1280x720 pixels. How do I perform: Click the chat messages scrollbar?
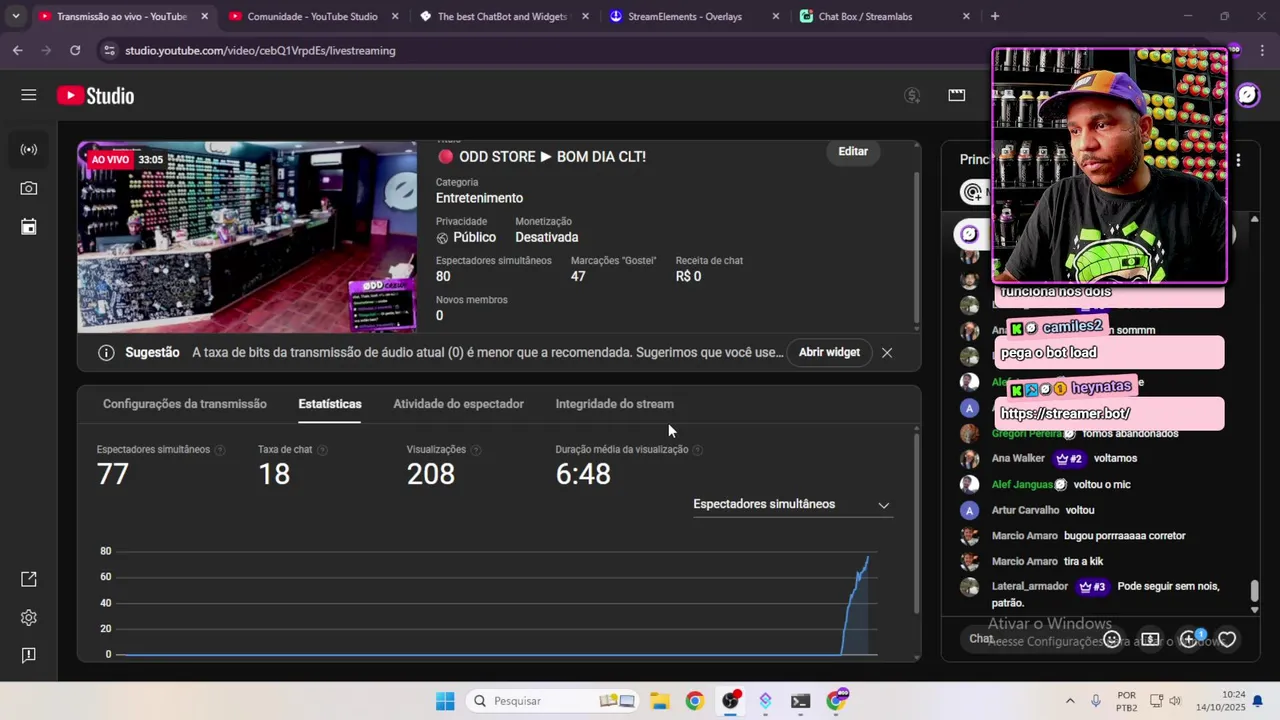point(1254,592)
